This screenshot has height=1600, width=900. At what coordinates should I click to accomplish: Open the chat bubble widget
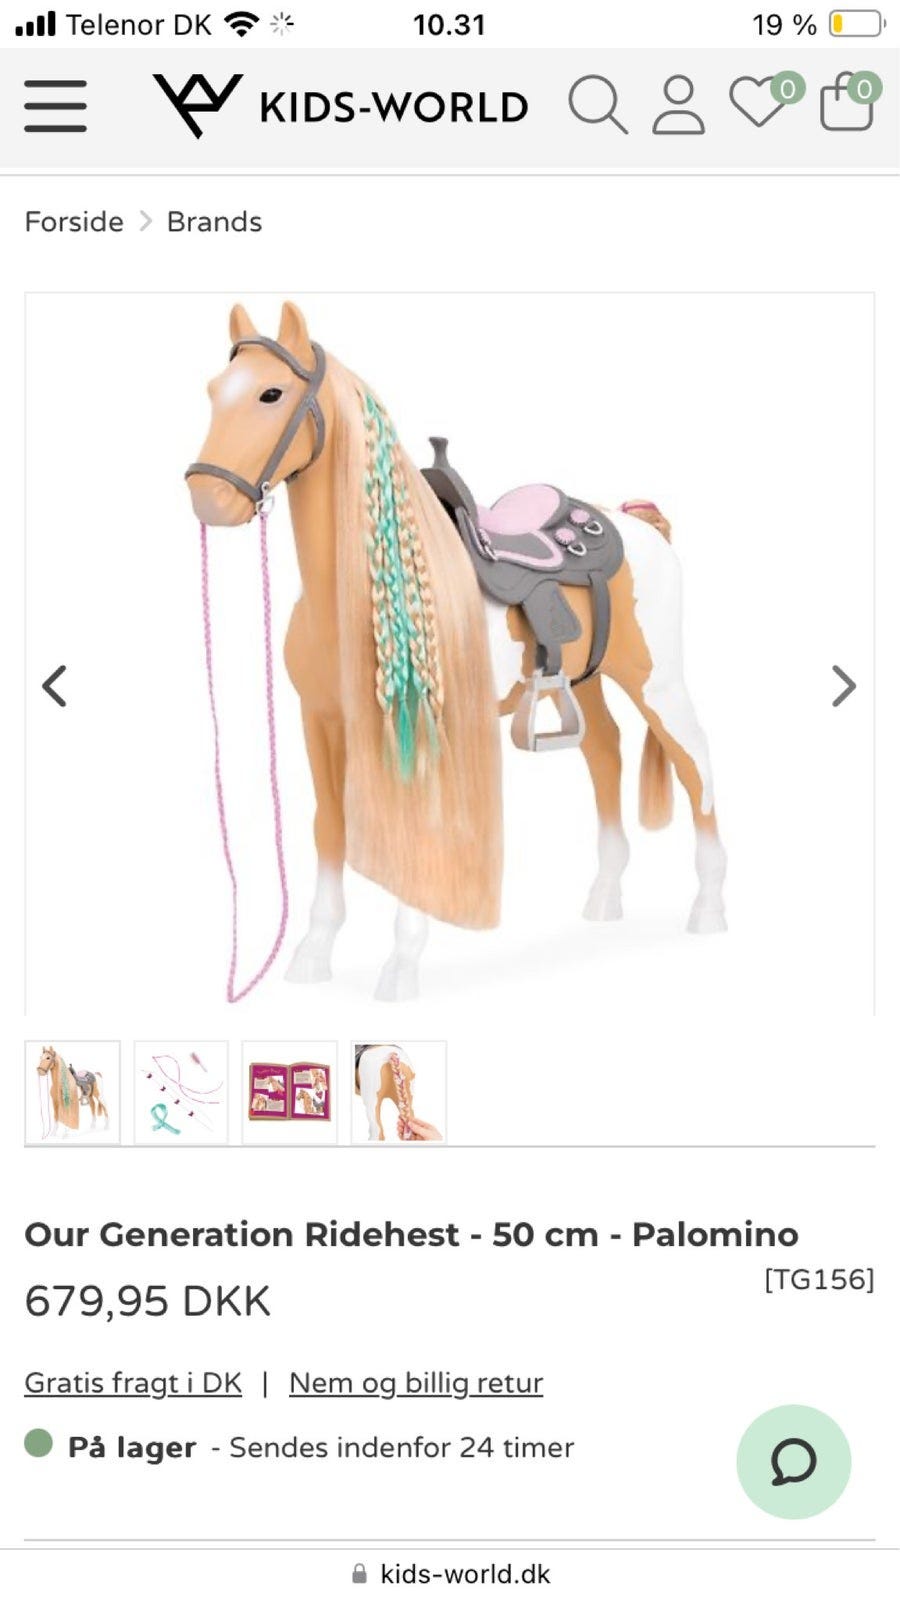pyautogui.click(x=793, y=1461)
